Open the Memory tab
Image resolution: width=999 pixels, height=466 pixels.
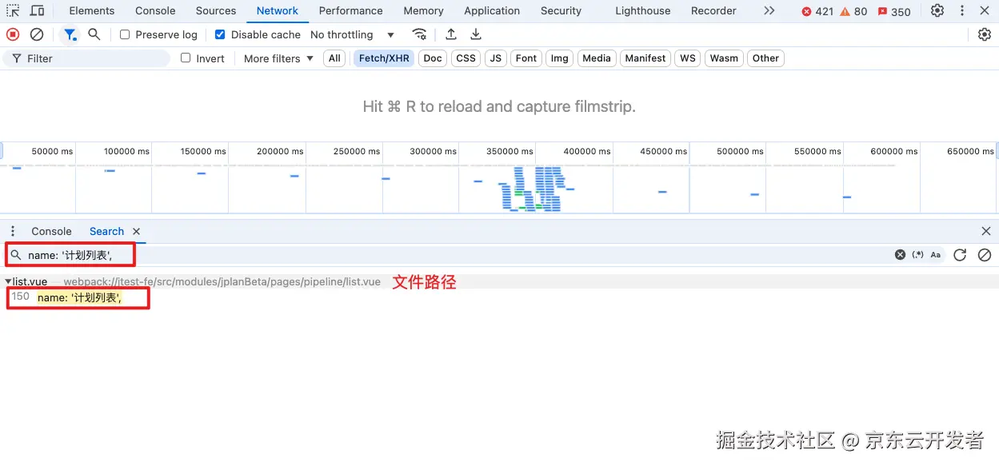click(x=424, y=11)
